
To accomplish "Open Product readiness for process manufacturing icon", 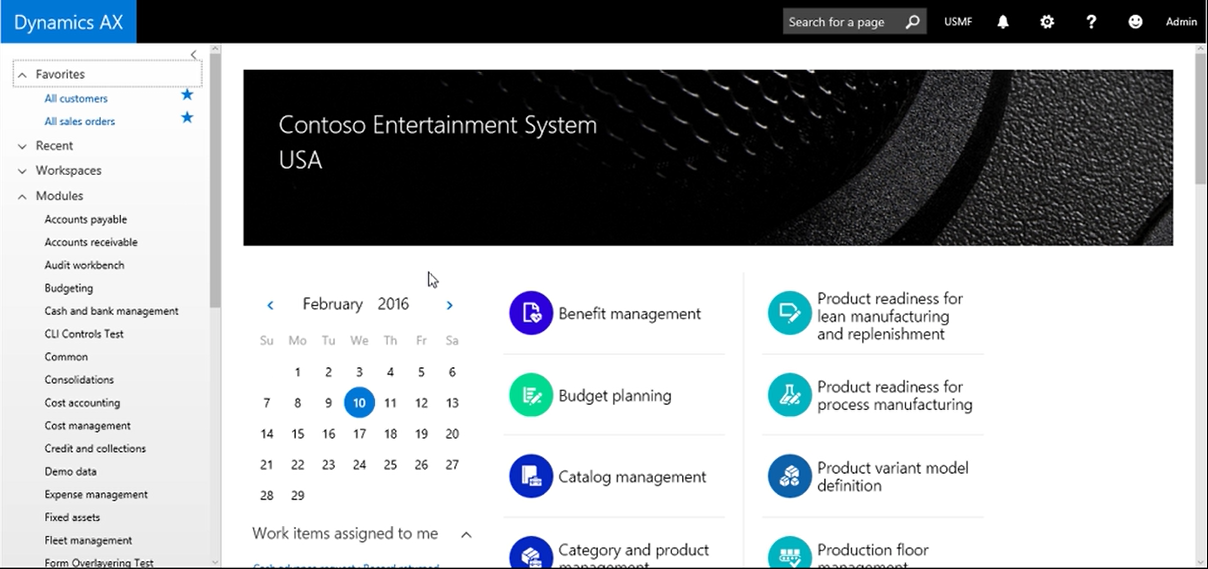I will 789,395.
